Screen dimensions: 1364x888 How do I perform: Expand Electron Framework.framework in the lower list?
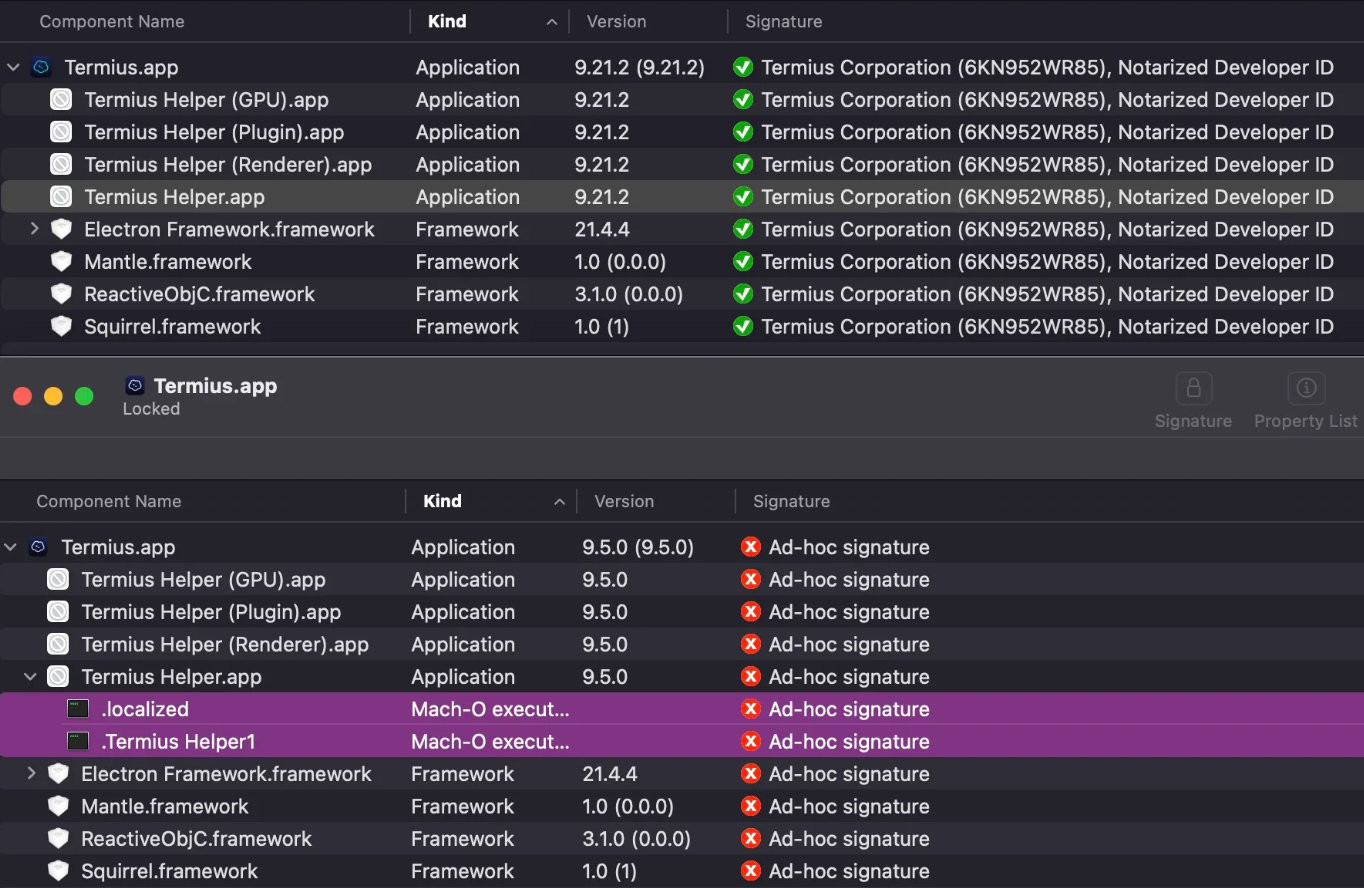[x=31, y=773]
